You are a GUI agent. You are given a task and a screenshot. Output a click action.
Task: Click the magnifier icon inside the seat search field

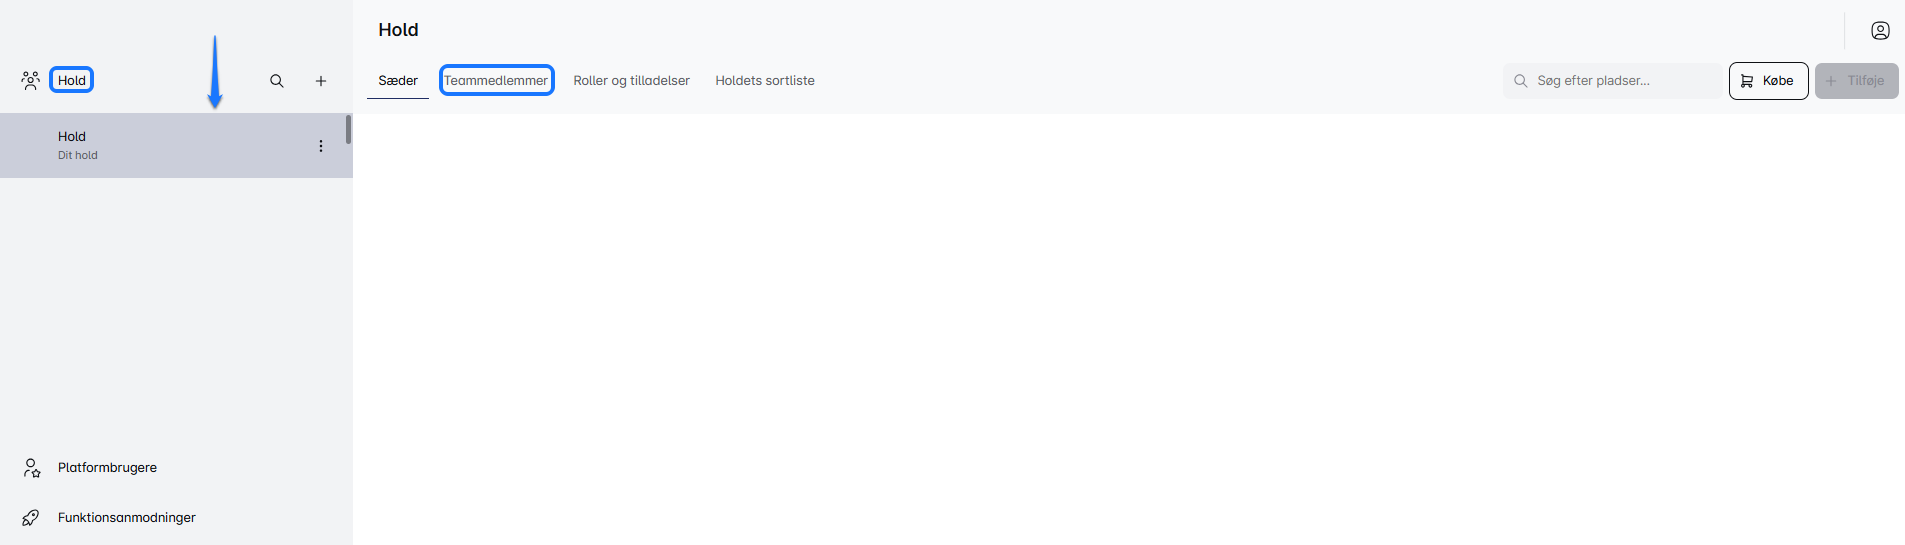(x=1520, y=81)
